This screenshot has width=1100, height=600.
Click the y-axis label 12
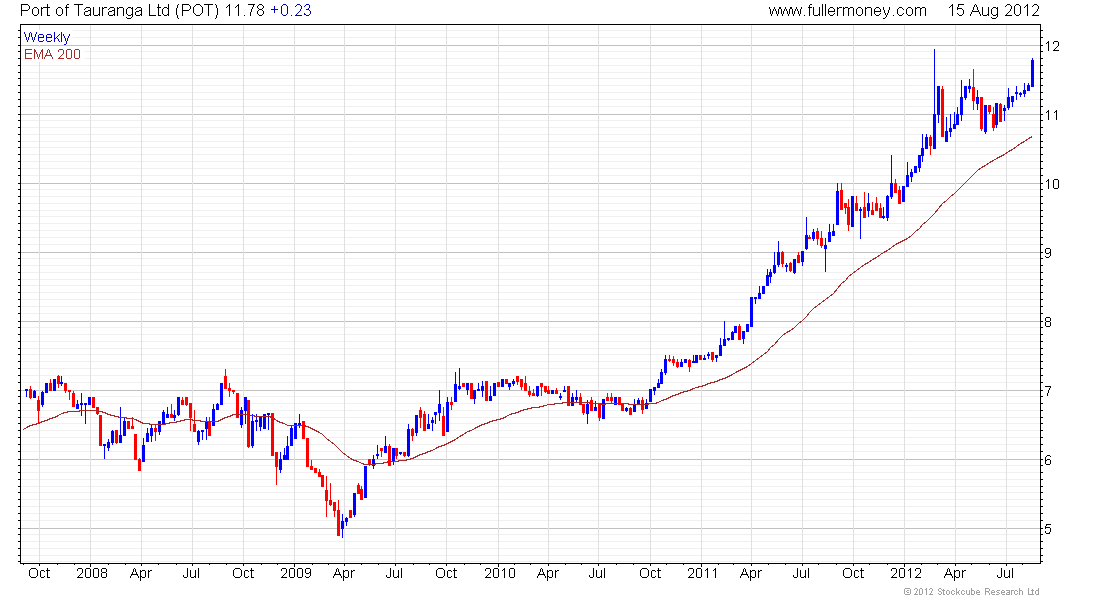pyautogui.click(x=1052, y=46)
